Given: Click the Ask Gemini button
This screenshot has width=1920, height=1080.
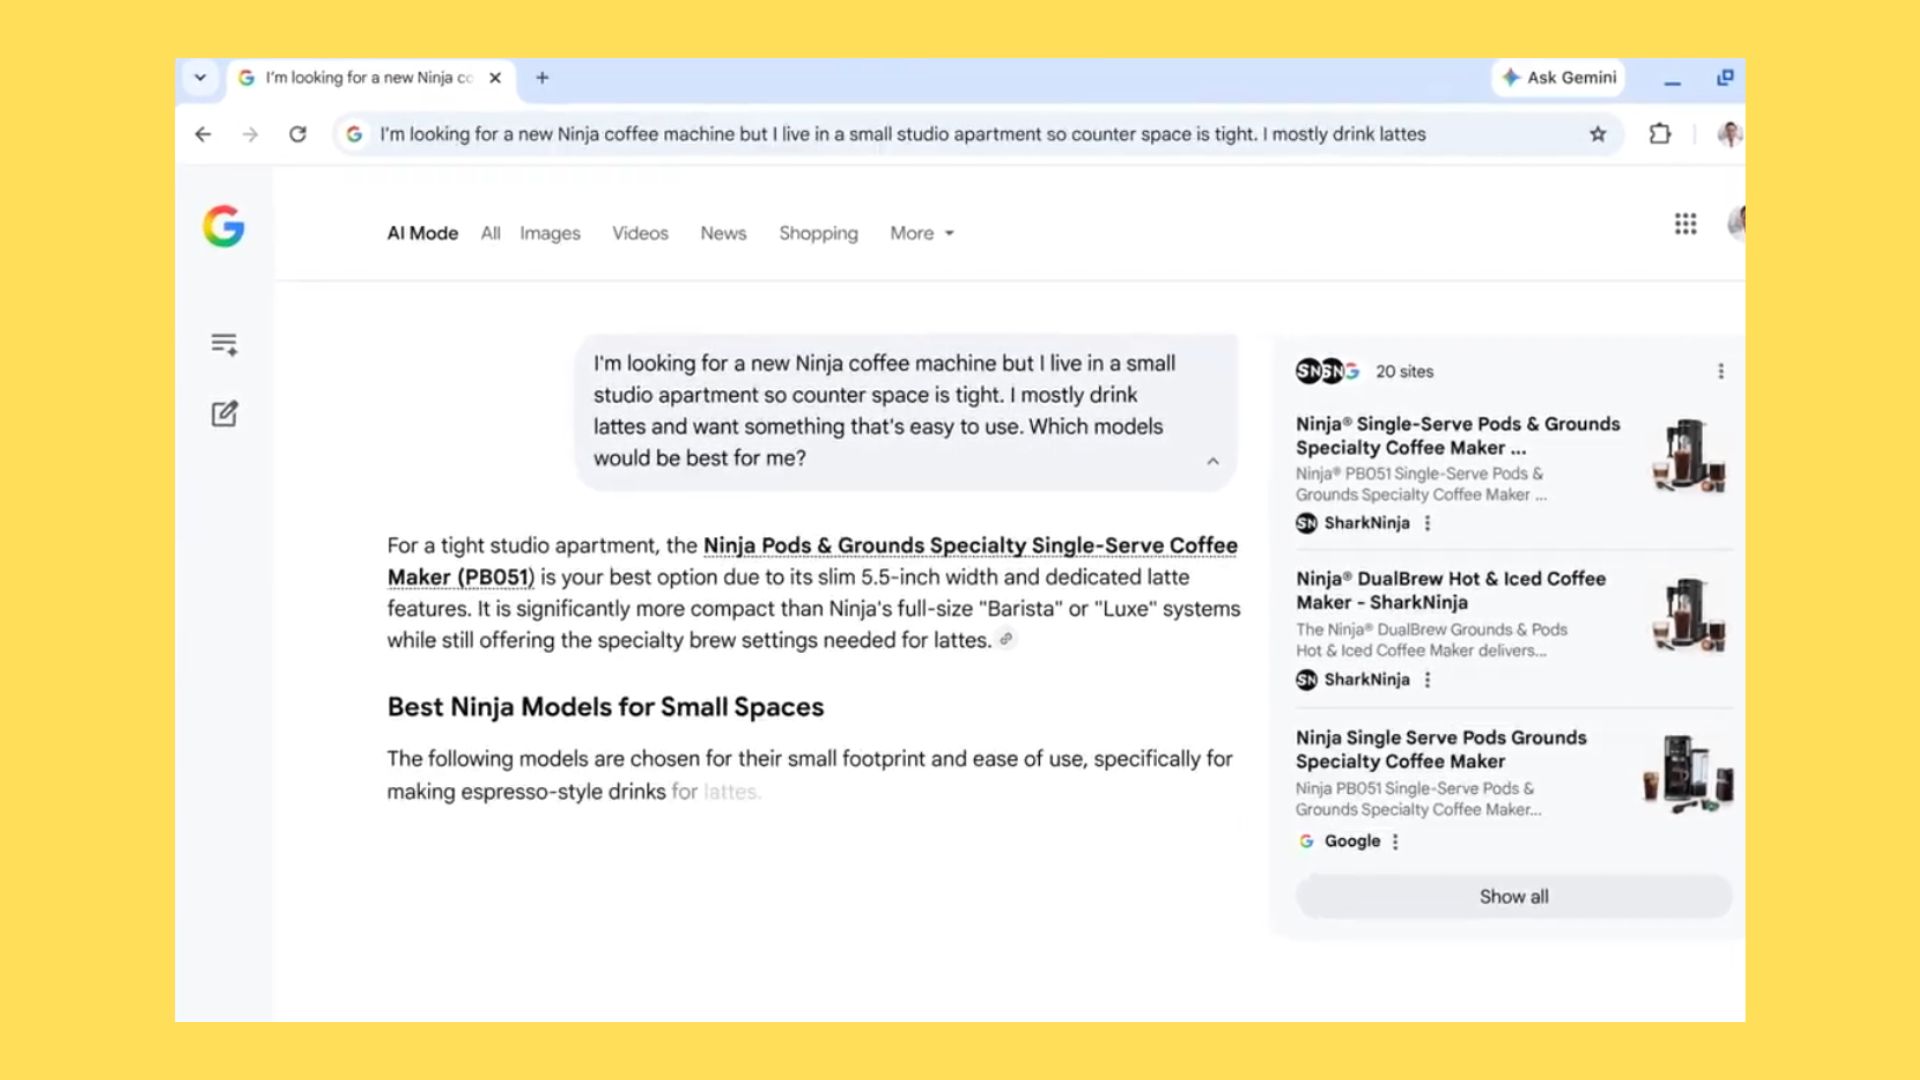Looking at the screenshot, I should click(x=1559, y=78).
